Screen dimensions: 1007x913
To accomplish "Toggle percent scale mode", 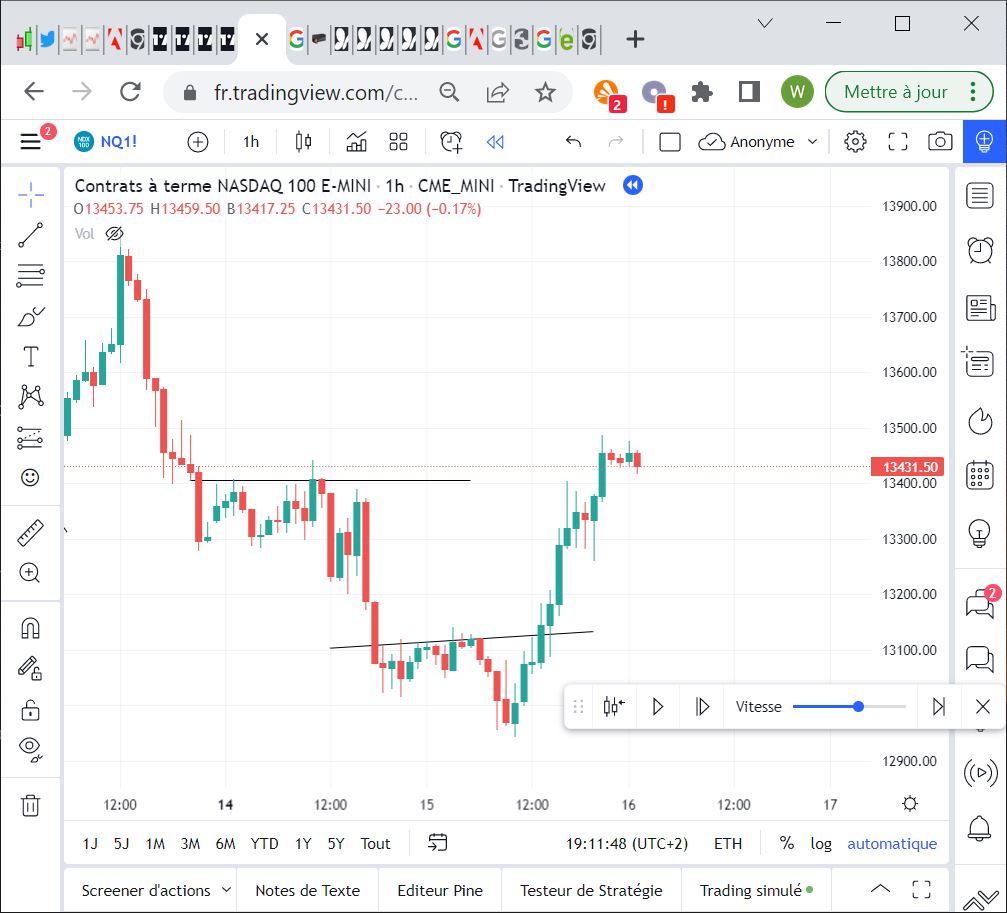I will 786,844.
